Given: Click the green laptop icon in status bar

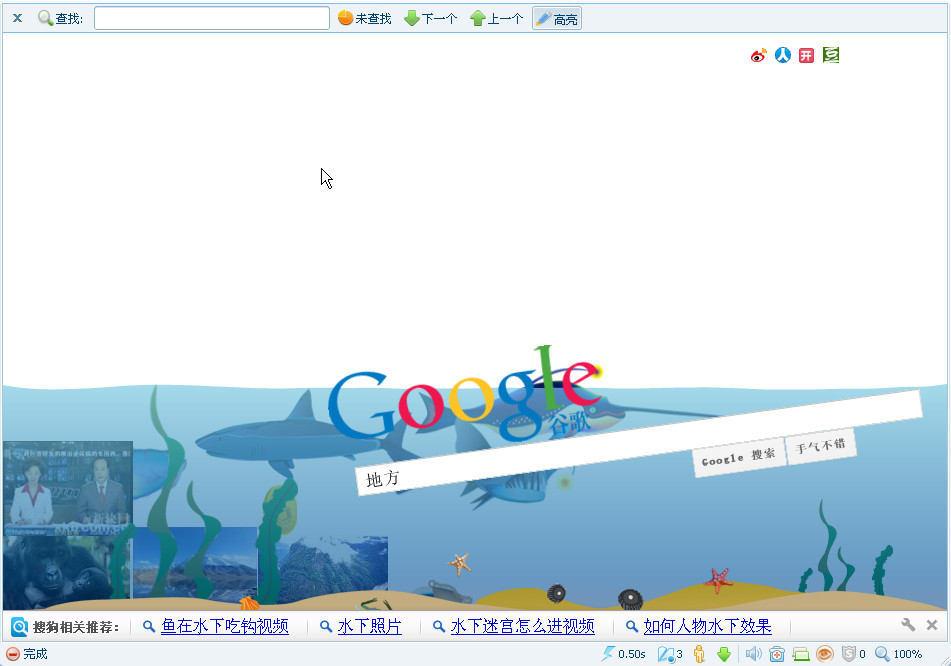Looking at the screenshot, I should tap(801, 654).
